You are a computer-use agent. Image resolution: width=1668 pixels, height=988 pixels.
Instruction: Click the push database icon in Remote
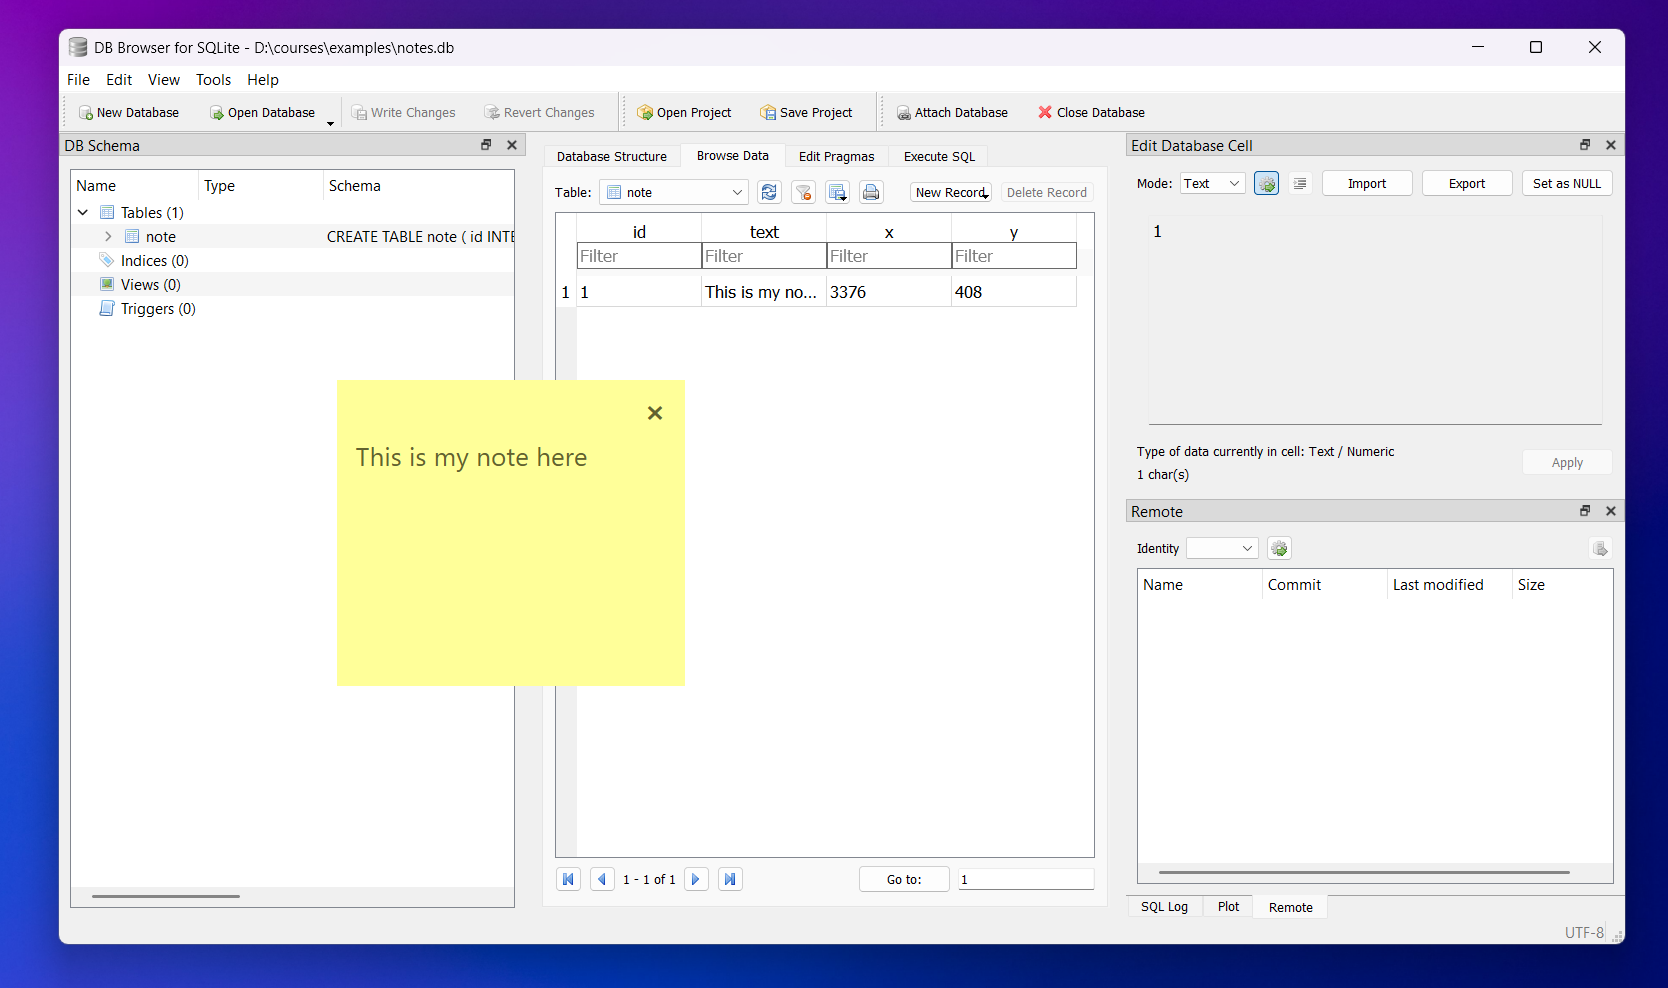1600,549
